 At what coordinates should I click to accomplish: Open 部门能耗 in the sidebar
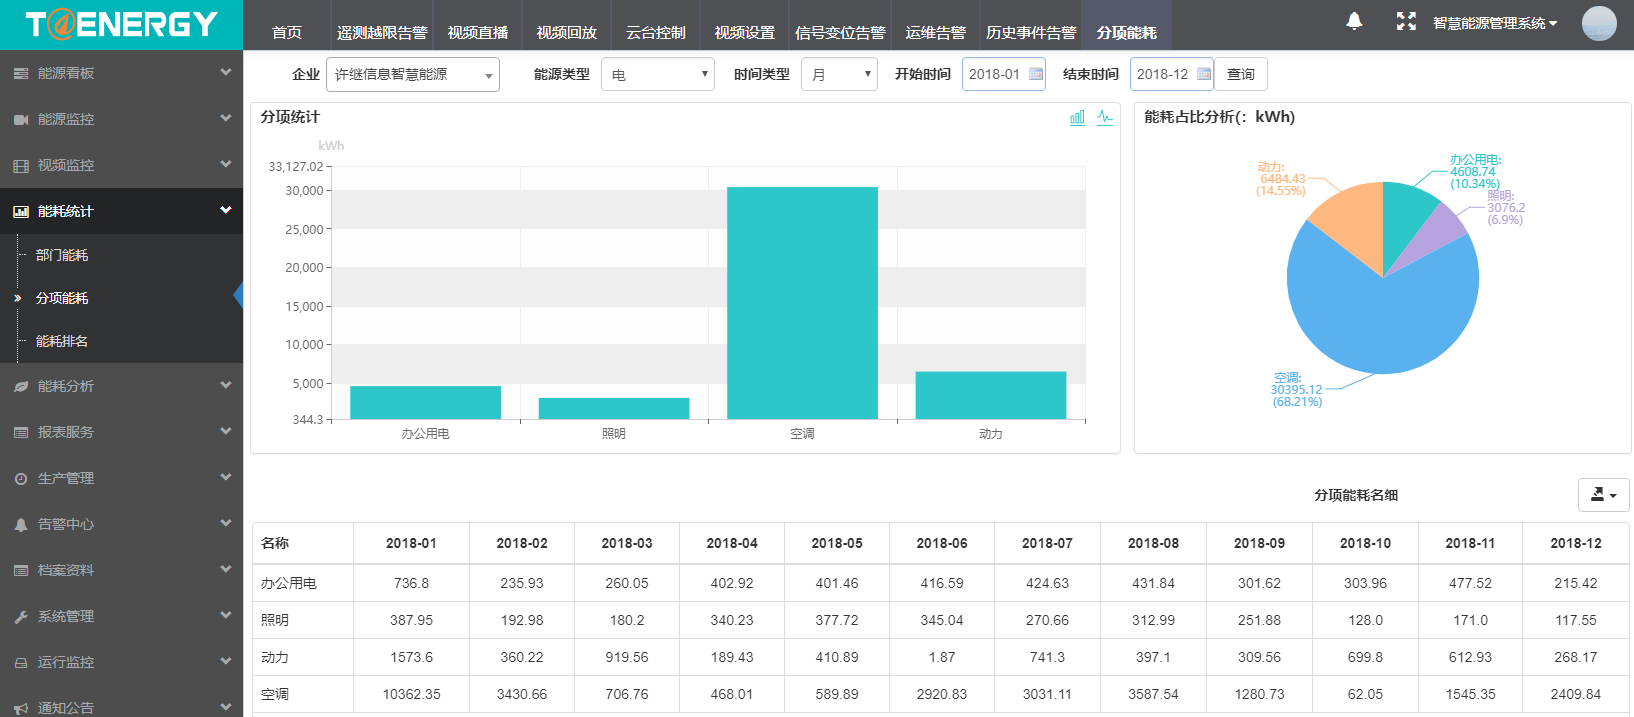pos(62,255)
